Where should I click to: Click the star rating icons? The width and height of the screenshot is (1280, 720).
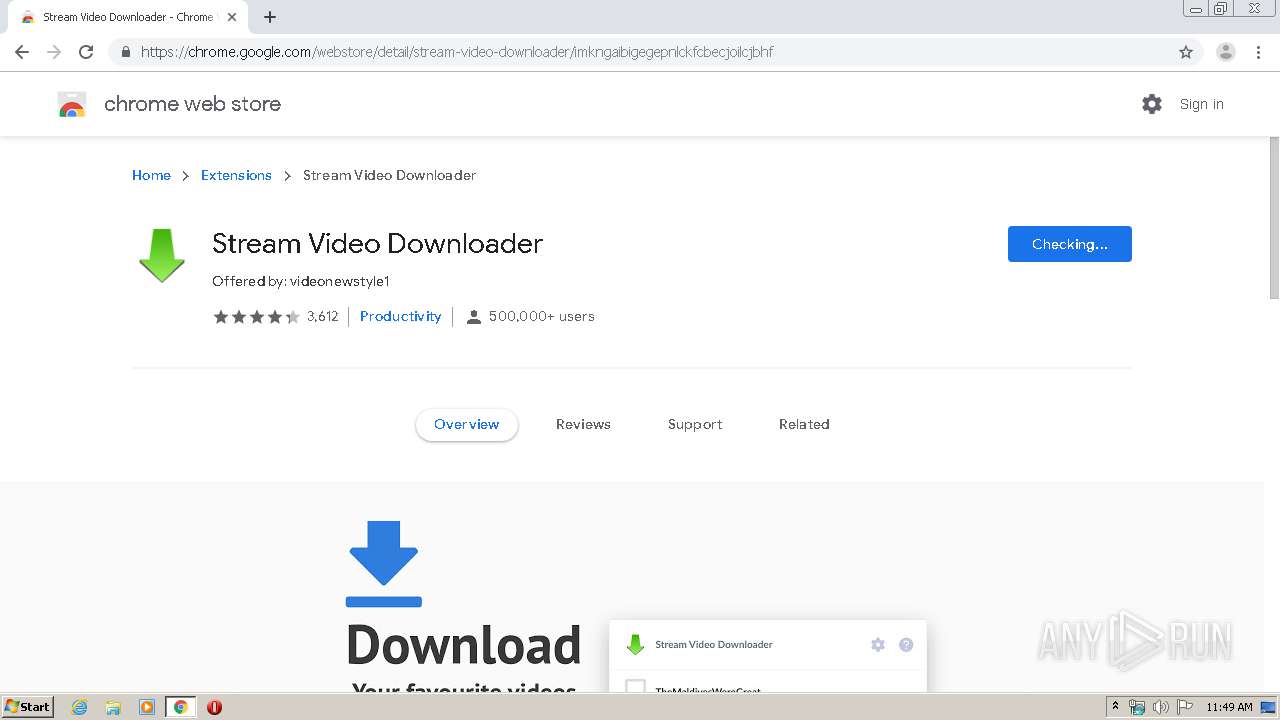[256, 317]
